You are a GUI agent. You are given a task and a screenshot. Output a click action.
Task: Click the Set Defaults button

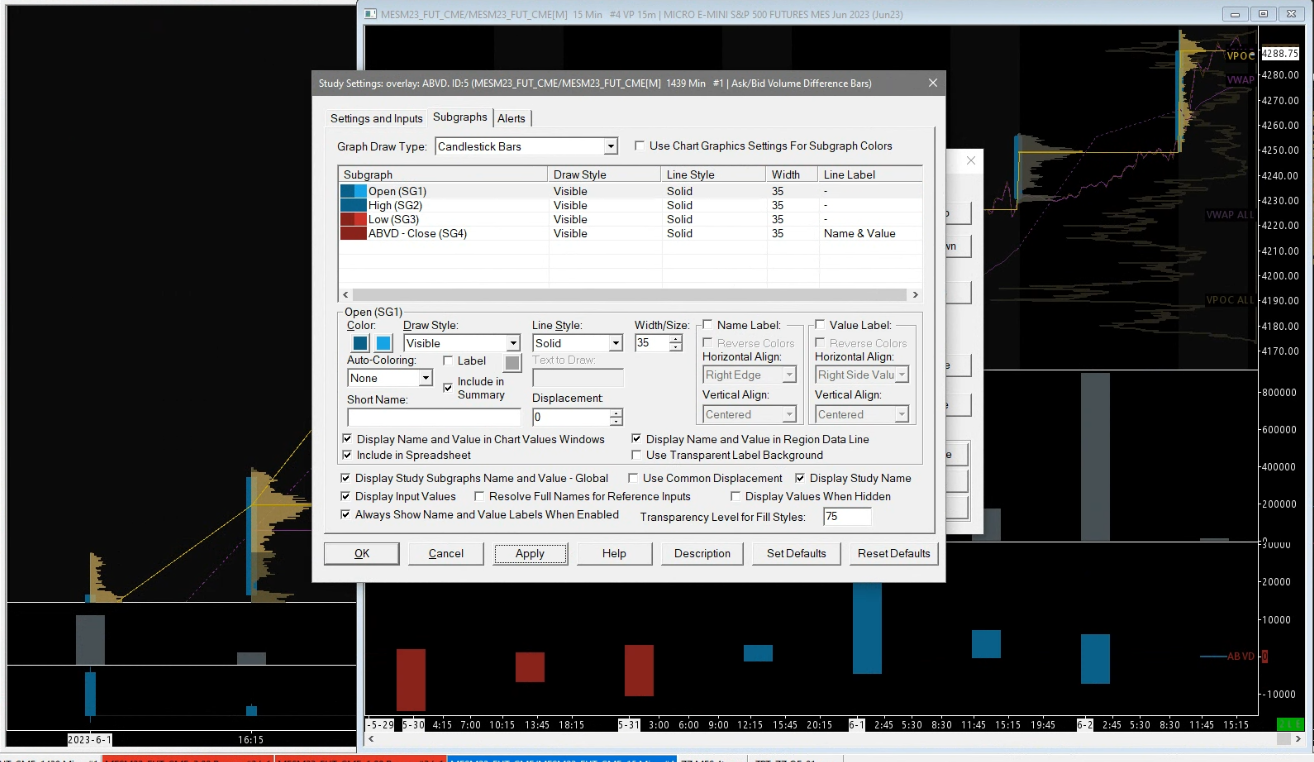tap(796, 553)
